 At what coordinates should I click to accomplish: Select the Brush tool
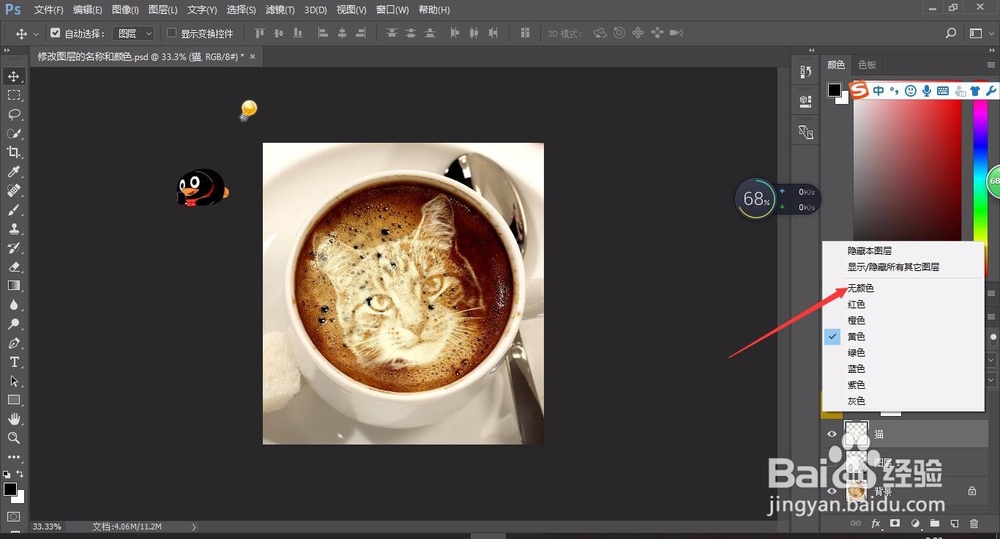click(x=13, y=210)
